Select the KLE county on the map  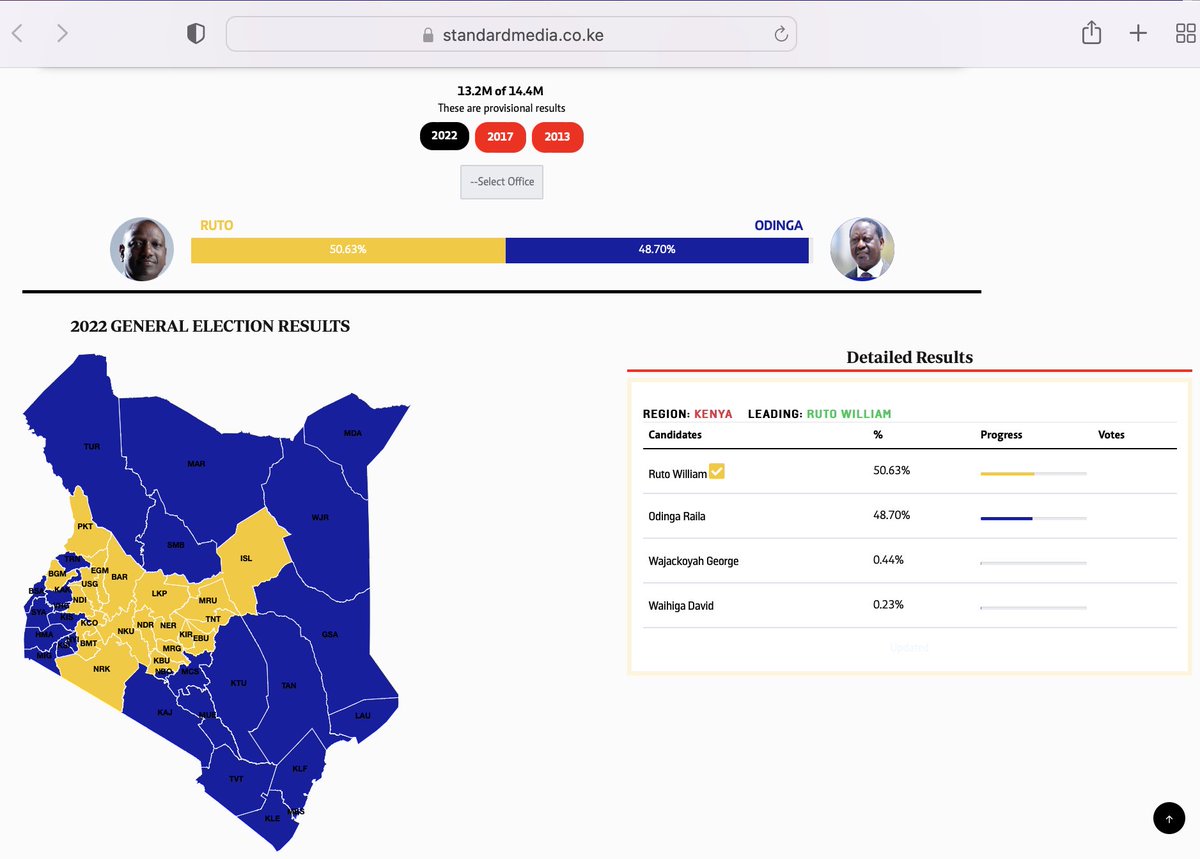(272, 818)
